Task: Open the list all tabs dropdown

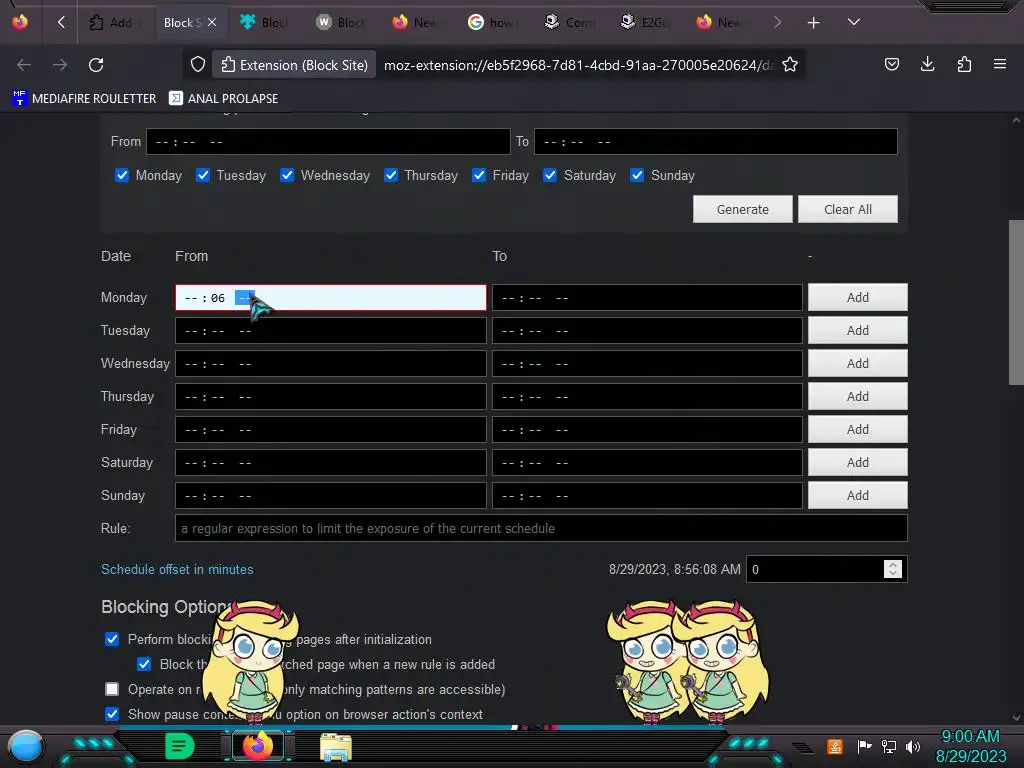Action: (854, 22)
